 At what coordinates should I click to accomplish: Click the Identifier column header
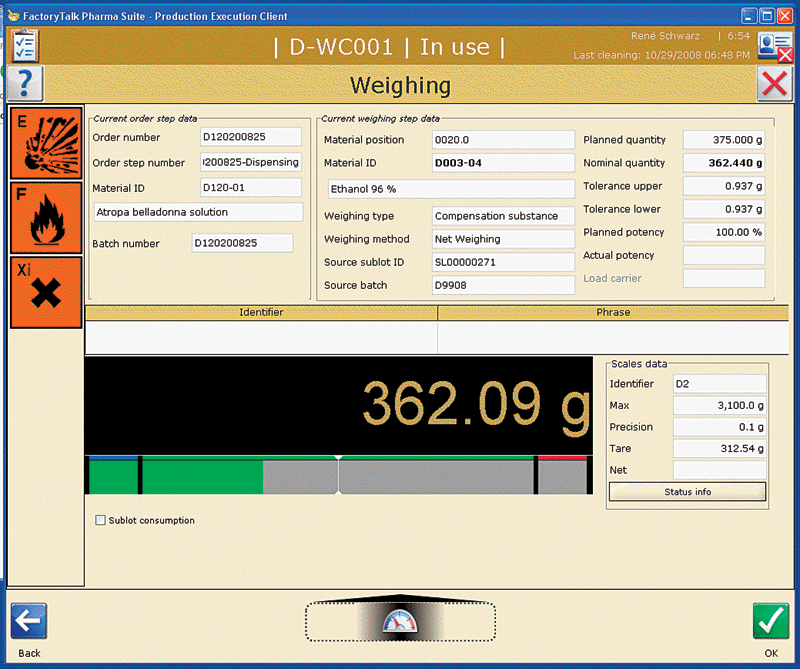[x=261, y=313]
